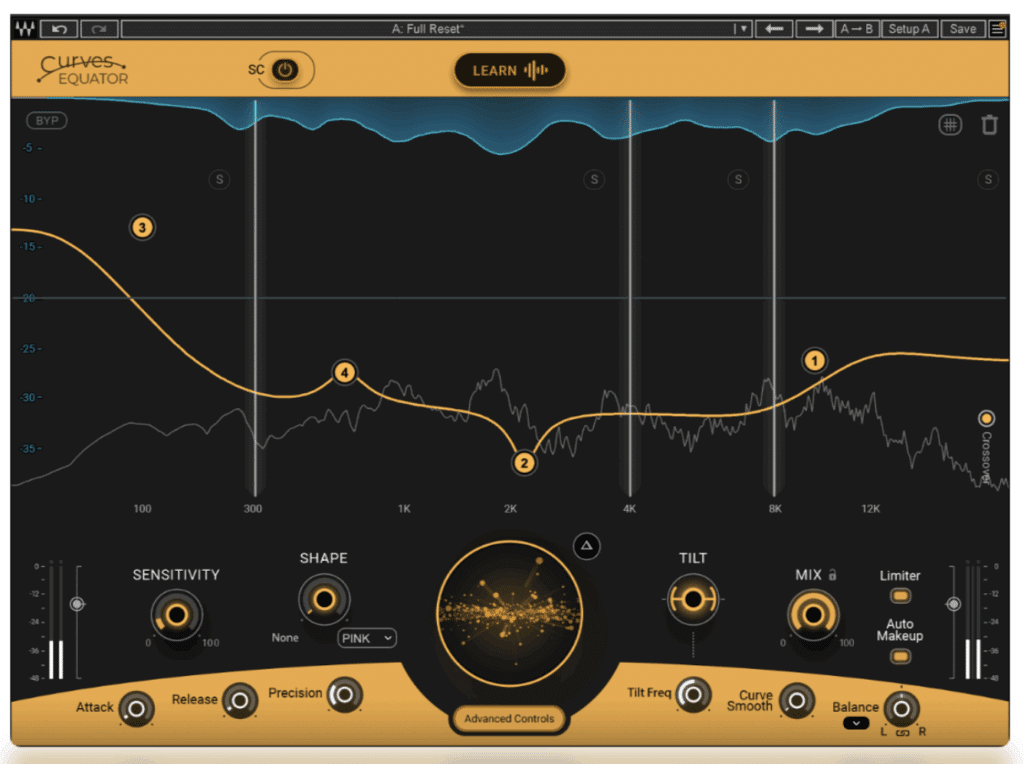The width and height of the screenshot is (1024, 764).
Task: Open the Balance mode dropdown chevron
Action: point(856,723)
